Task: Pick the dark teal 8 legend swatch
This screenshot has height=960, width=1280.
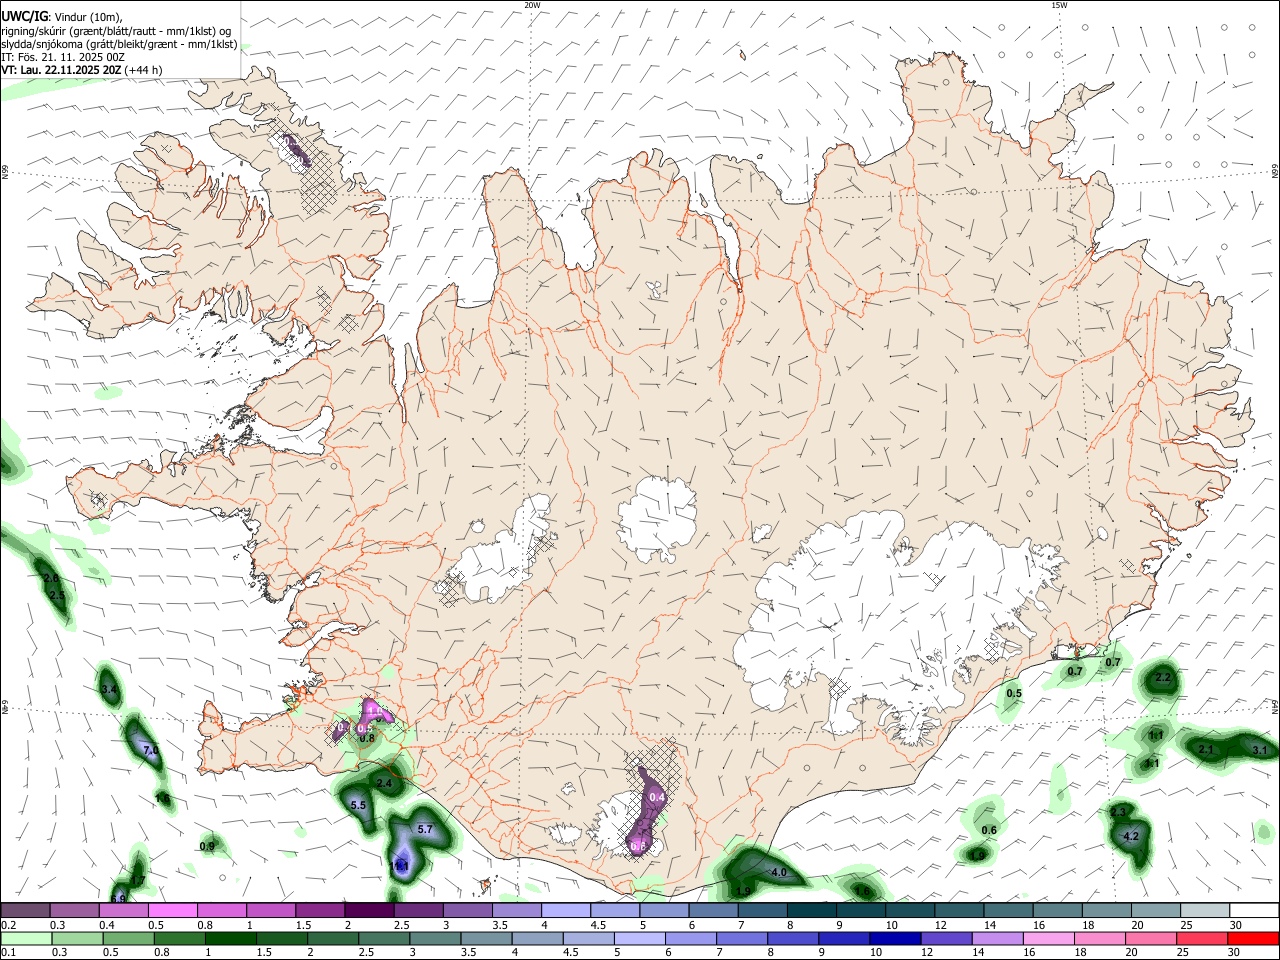Action: tap(811, 911)
